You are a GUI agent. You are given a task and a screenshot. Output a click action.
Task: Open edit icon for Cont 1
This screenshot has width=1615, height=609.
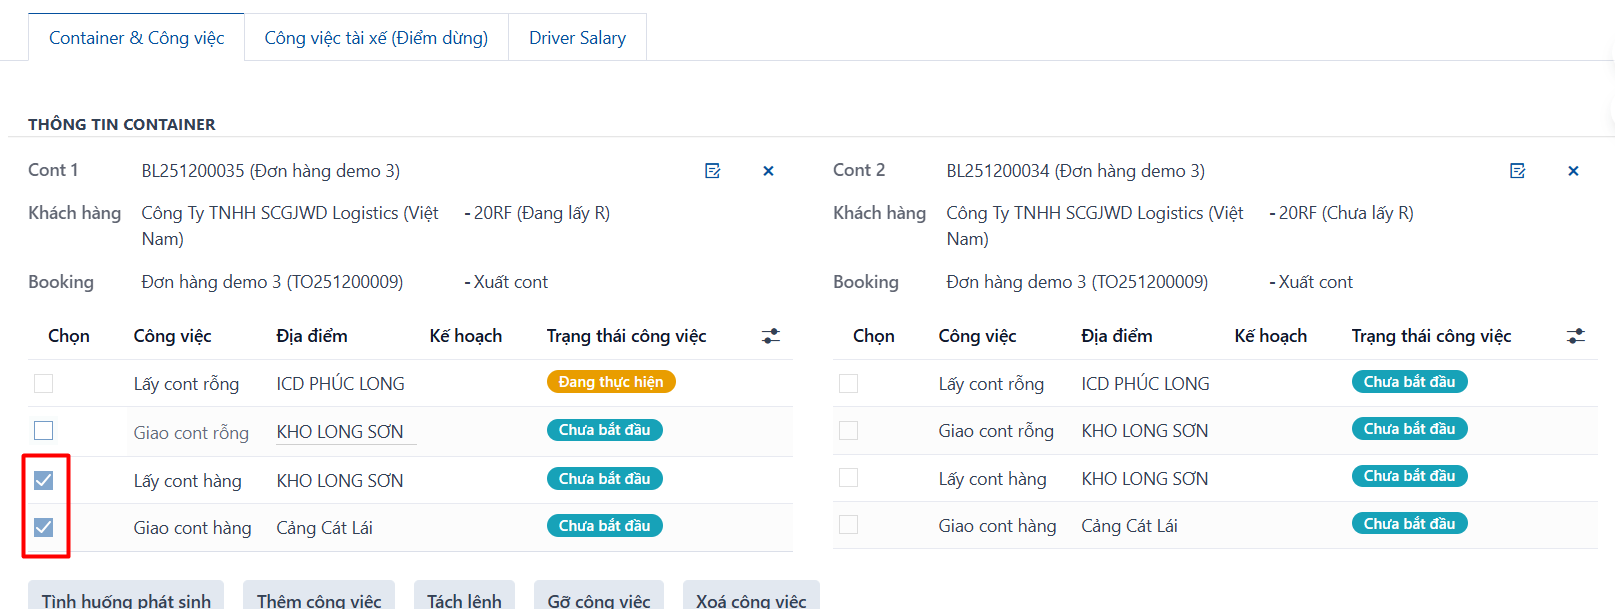point(713,171)
